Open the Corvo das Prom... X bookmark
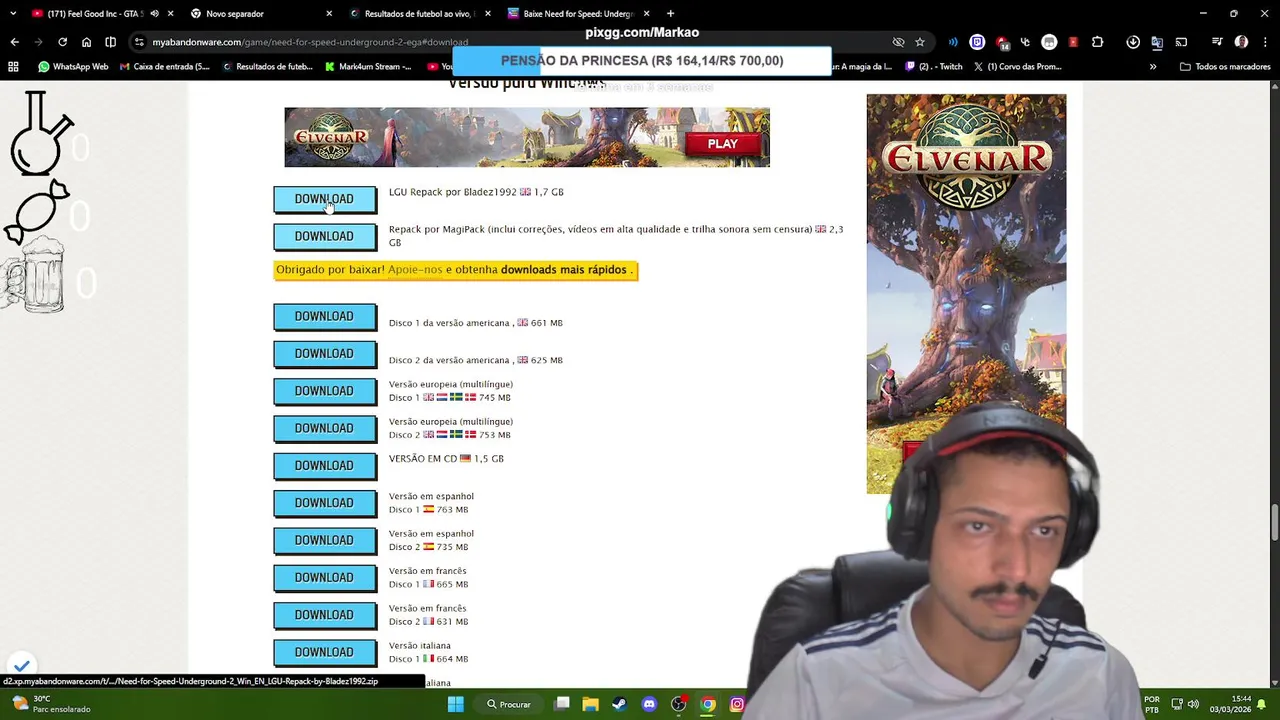This screenshot has height=720, width=1280. point(1017,67)
